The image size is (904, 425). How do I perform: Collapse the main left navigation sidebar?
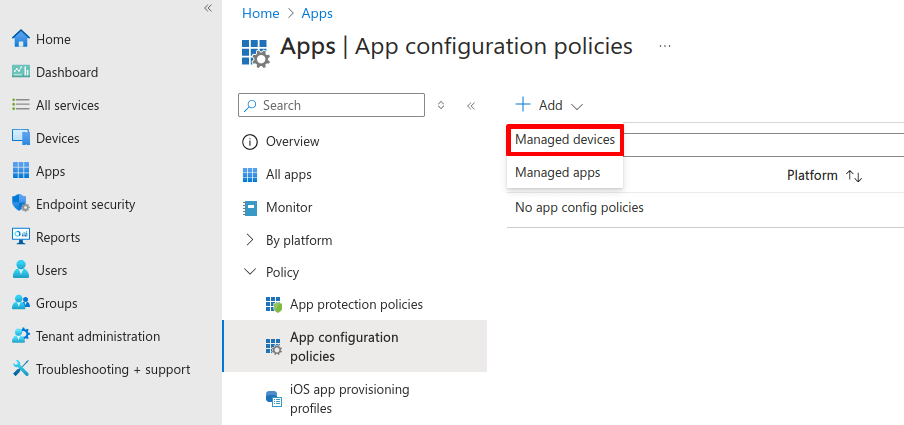point(208,8)
